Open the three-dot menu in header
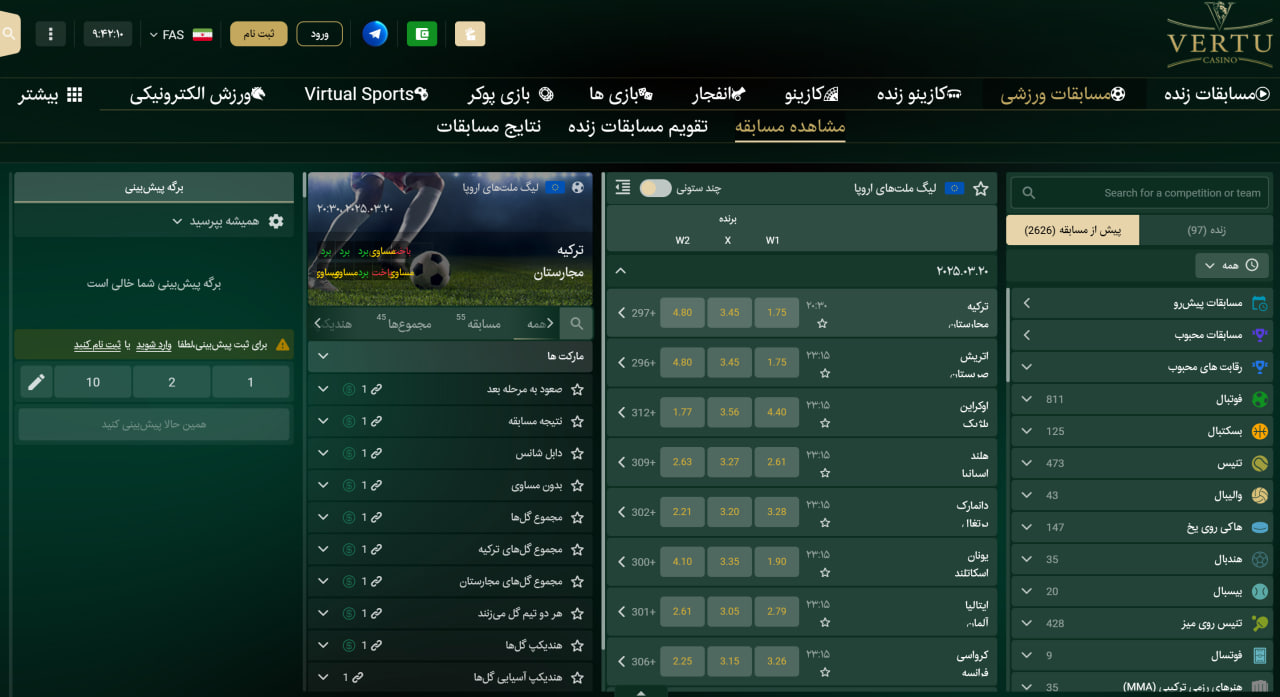 50,34
